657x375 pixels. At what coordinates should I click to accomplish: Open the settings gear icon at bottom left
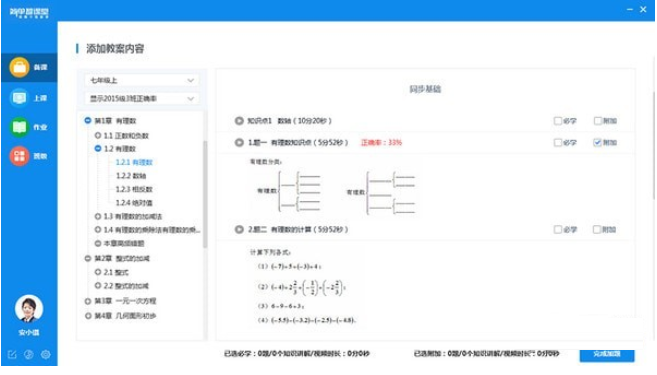(46, 355)
